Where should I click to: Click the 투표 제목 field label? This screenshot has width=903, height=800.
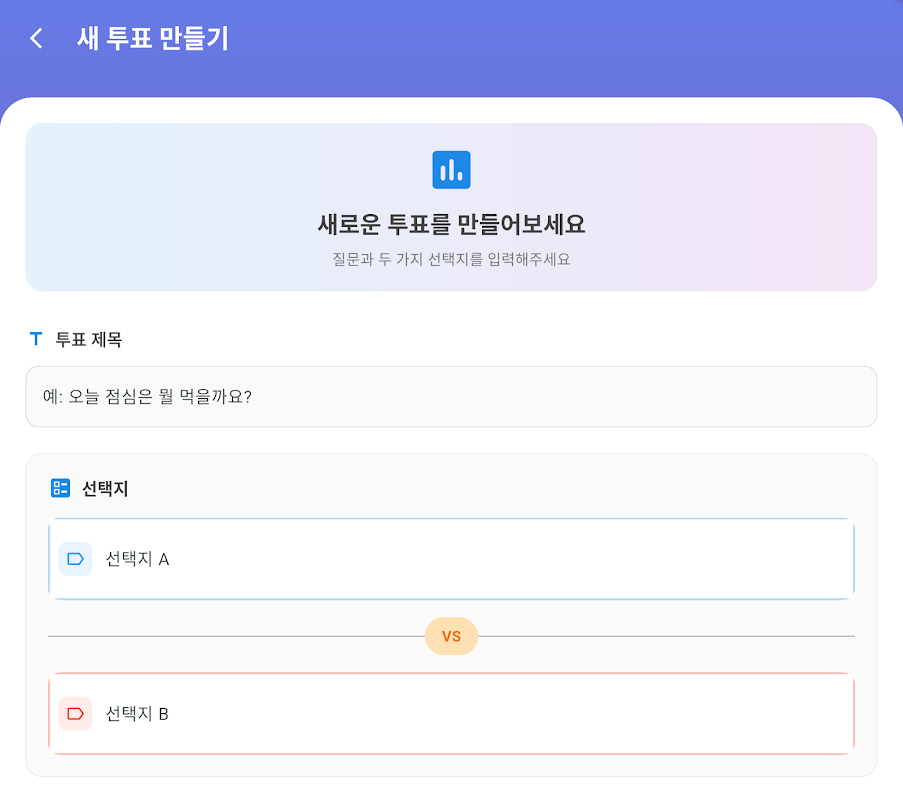point(89,339)
